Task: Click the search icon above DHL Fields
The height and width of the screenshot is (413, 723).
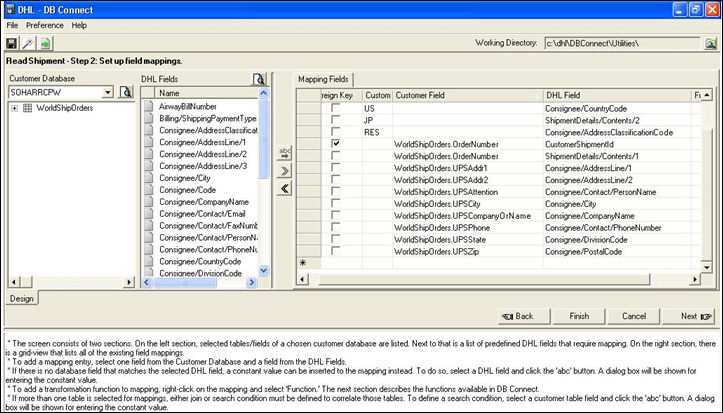Action: click(x=259, y=79)
